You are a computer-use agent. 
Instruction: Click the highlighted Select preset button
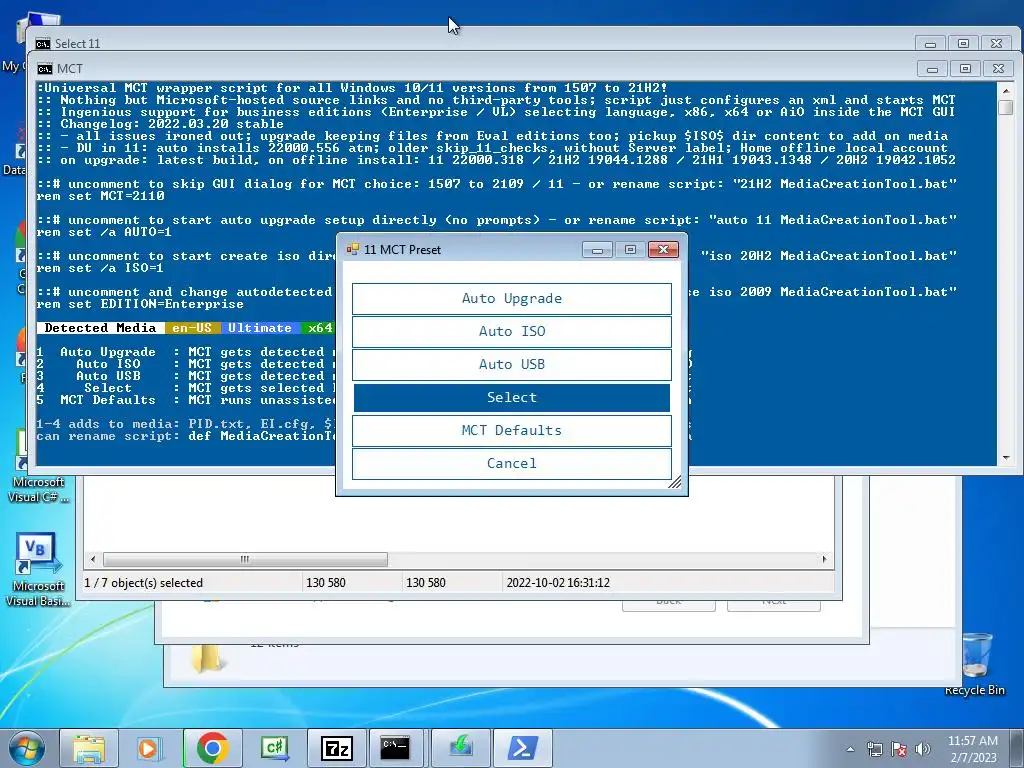511,398
